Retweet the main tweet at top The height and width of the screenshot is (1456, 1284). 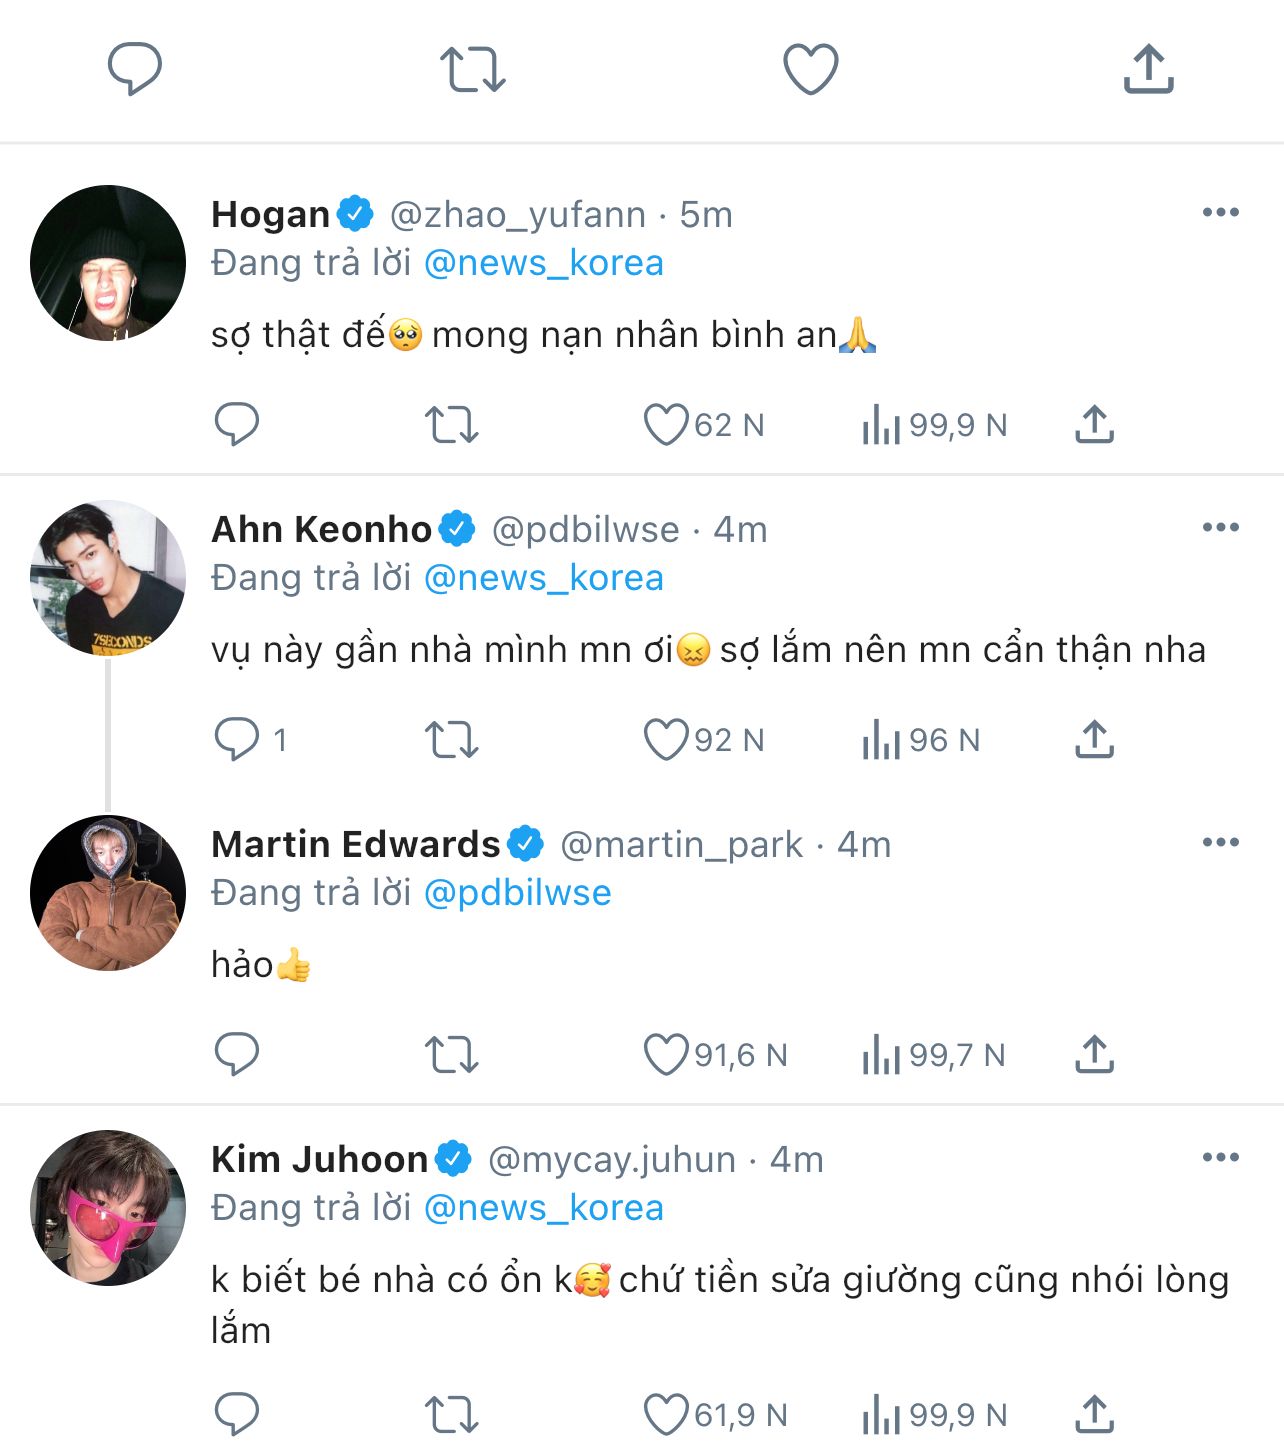(x=472, y=69)
